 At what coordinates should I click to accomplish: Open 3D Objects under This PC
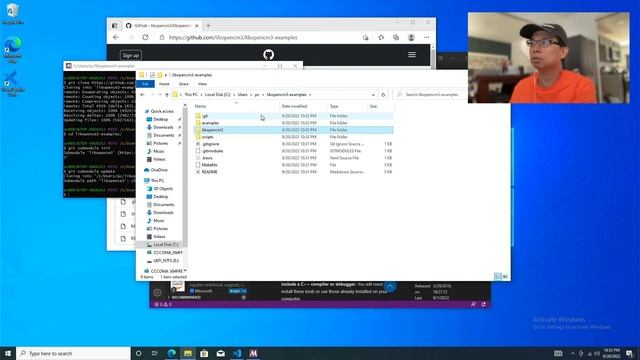(163, 189)
